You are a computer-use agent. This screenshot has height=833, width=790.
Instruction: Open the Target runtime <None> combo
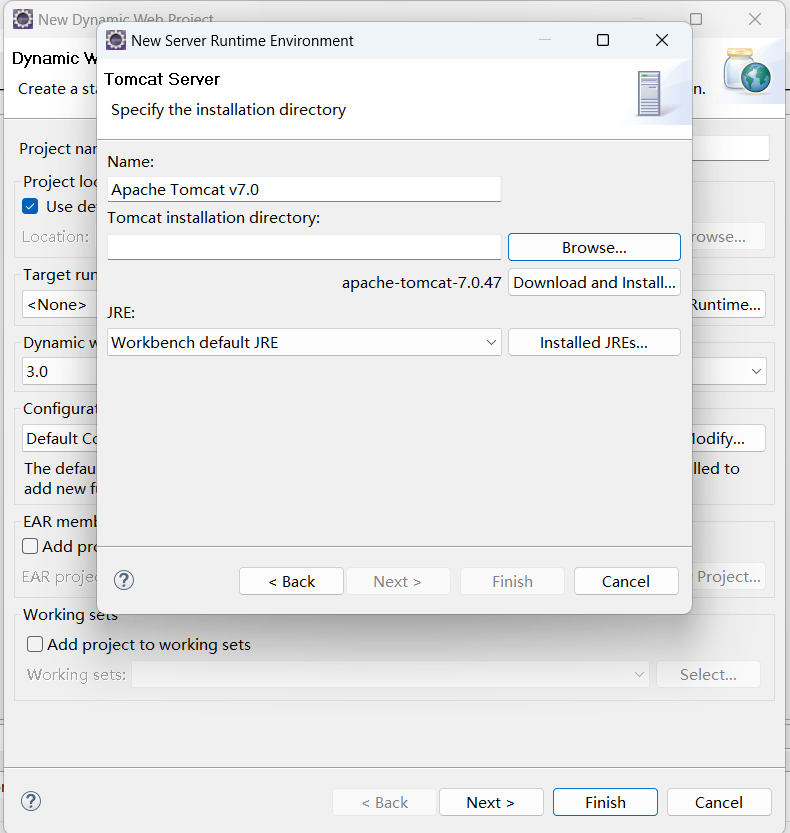(x=60, y=304)
